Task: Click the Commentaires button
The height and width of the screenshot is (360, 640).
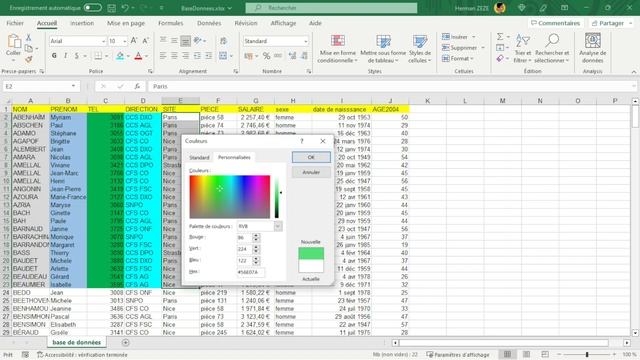Action: [555, 23]
